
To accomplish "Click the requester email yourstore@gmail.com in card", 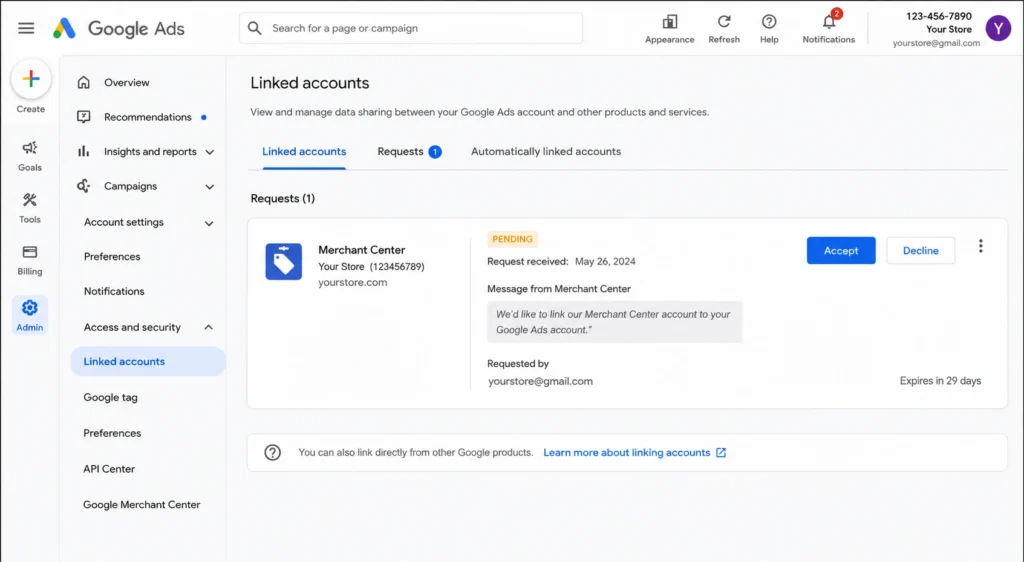I will point(540,381).
